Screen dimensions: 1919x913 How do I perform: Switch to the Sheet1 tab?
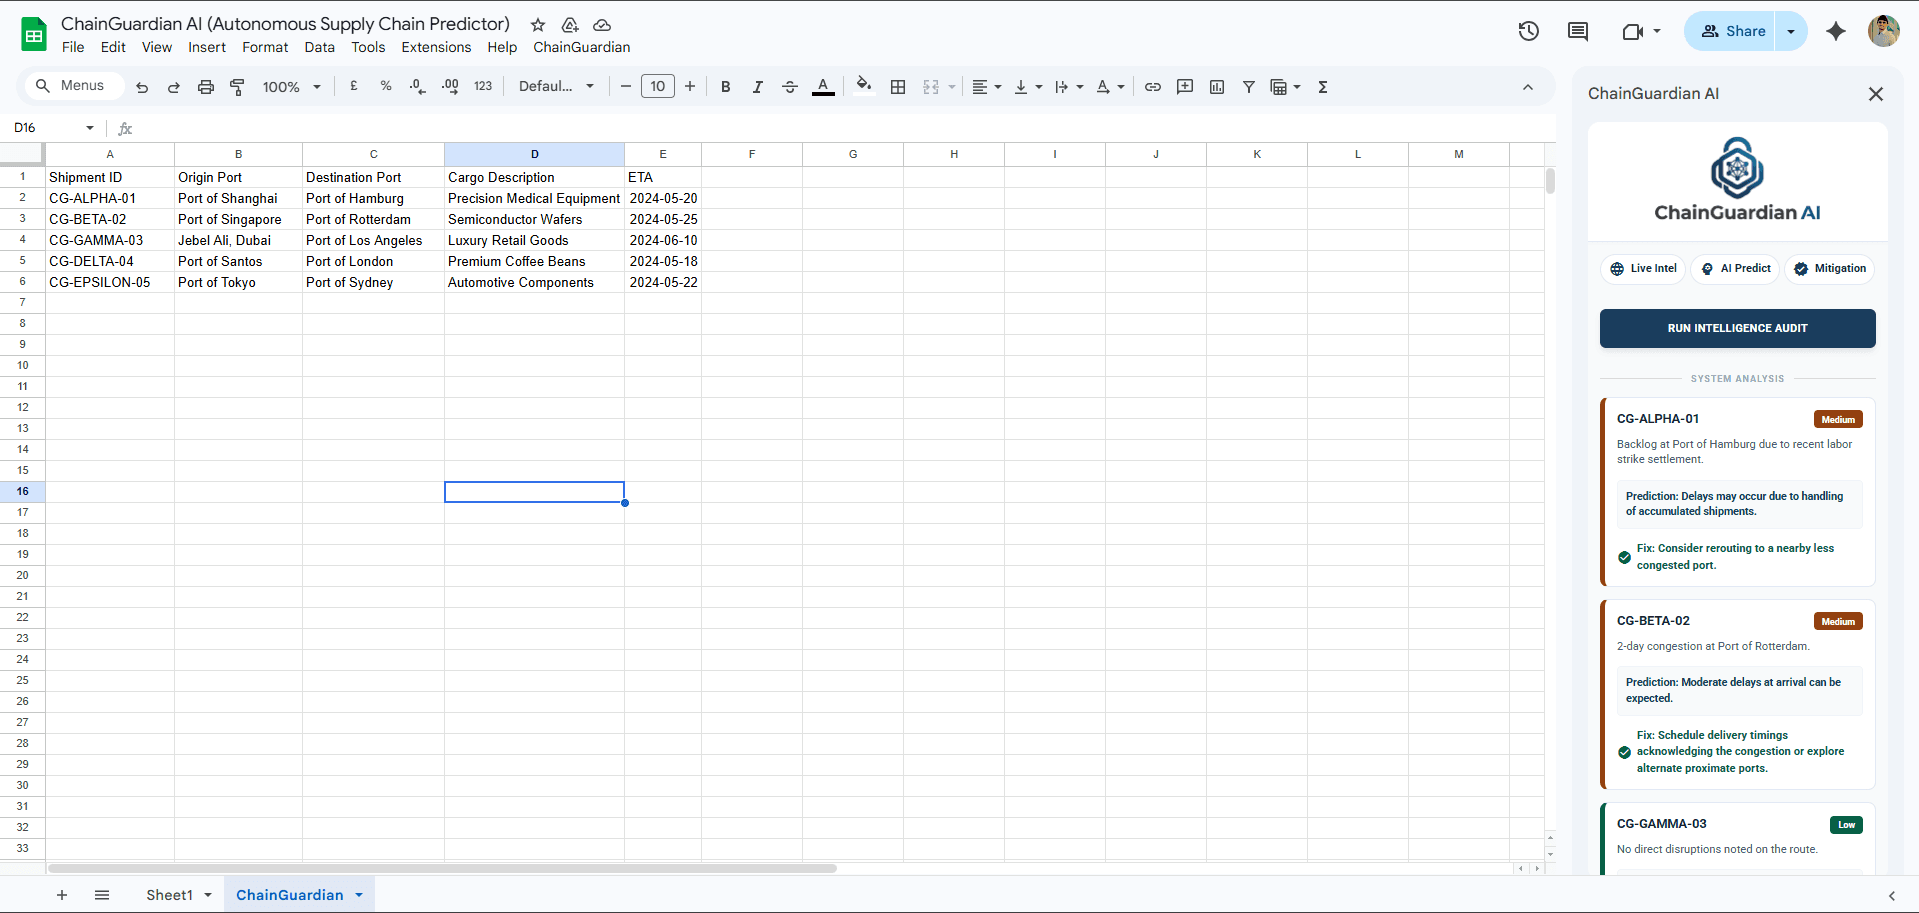[169, 895]
